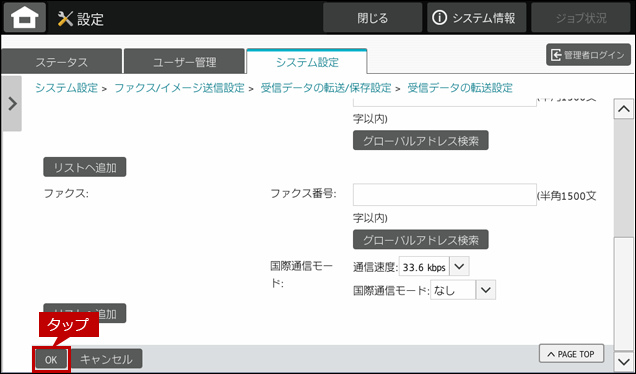This screenshot has height=374, width=636.
Task: Switch to the ステータス tab
Action: [x=62, y=62]
